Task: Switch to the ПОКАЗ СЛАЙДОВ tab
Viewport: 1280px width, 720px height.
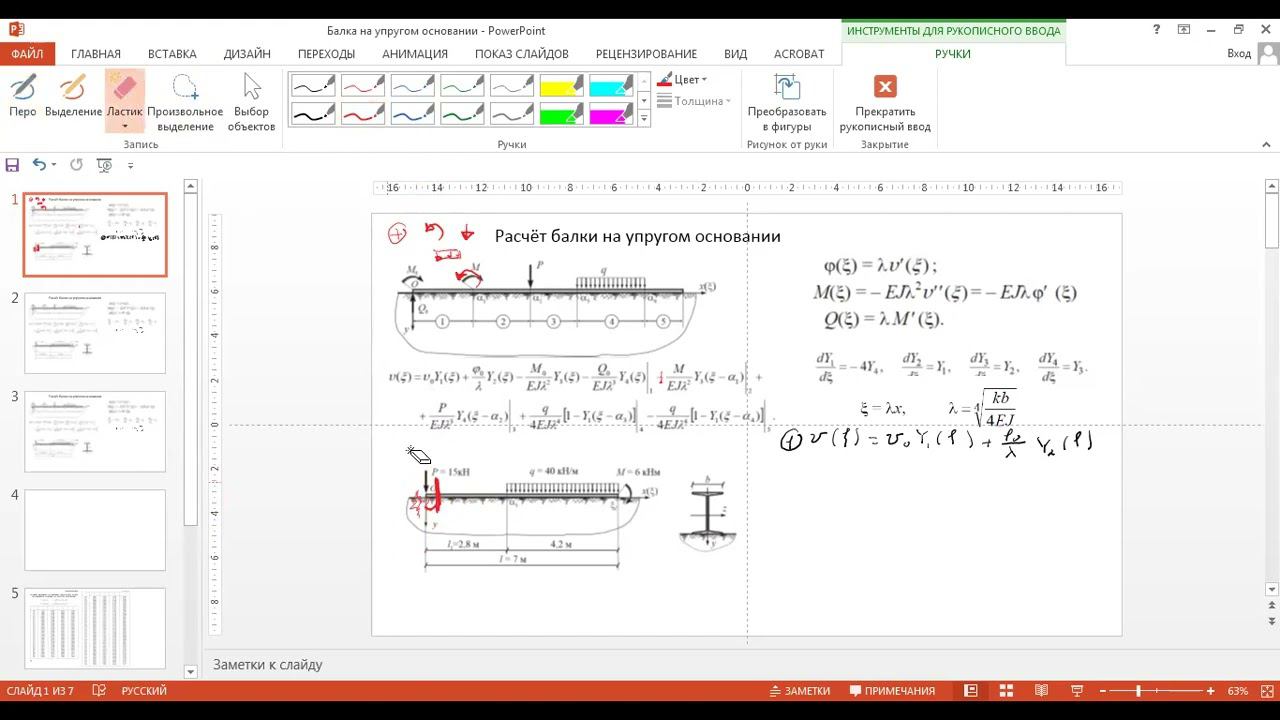Action: [x=522, y=54]
